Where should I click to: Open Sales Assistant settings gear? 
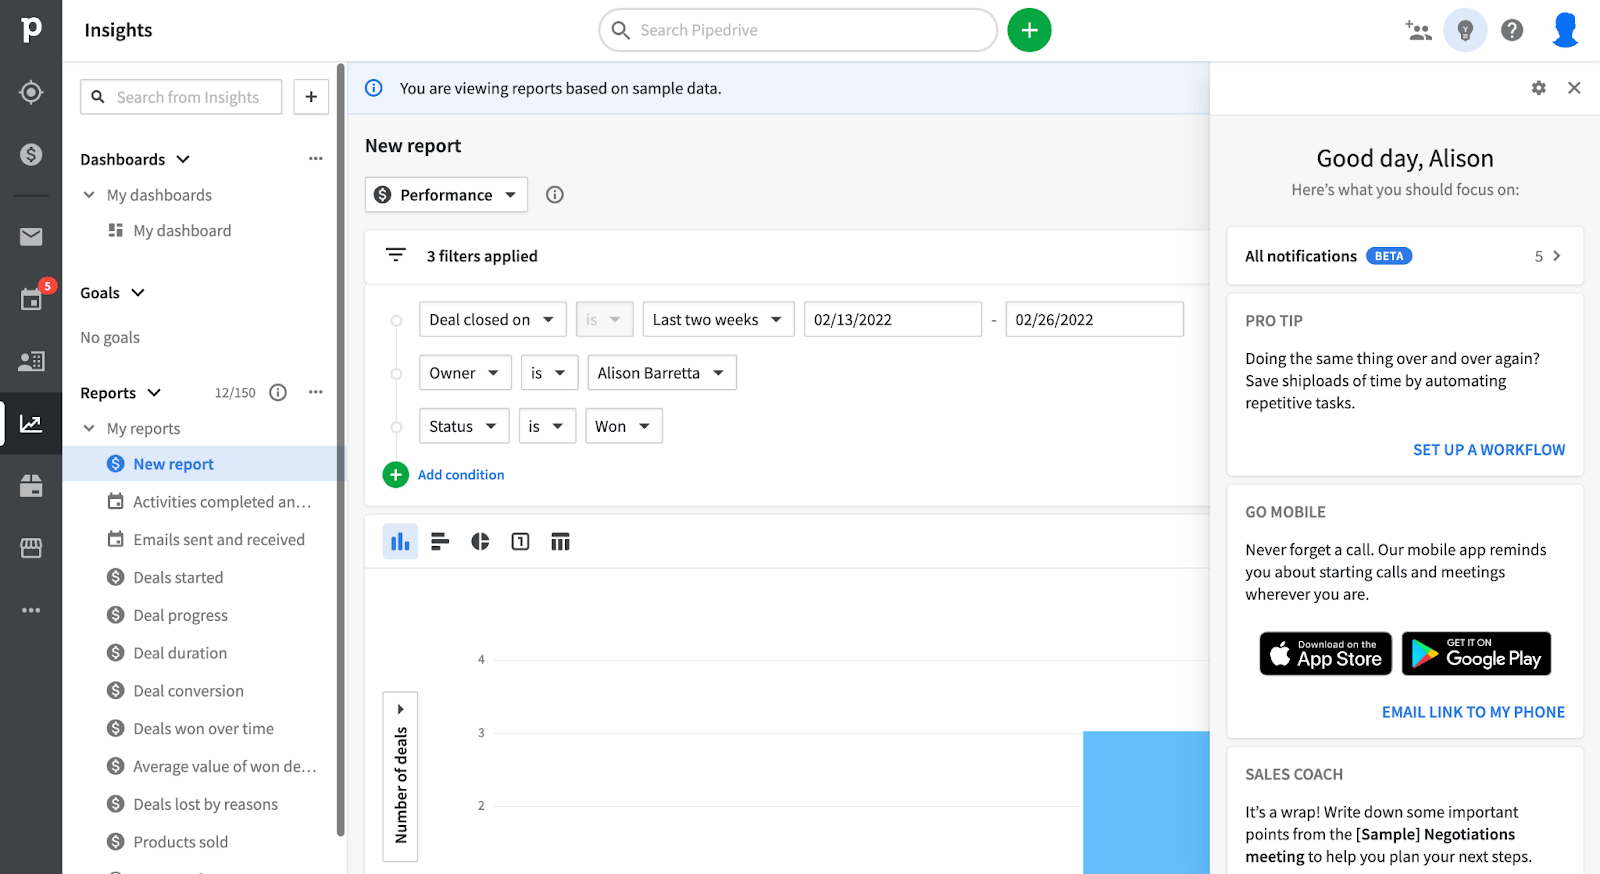coord(1539,88)
